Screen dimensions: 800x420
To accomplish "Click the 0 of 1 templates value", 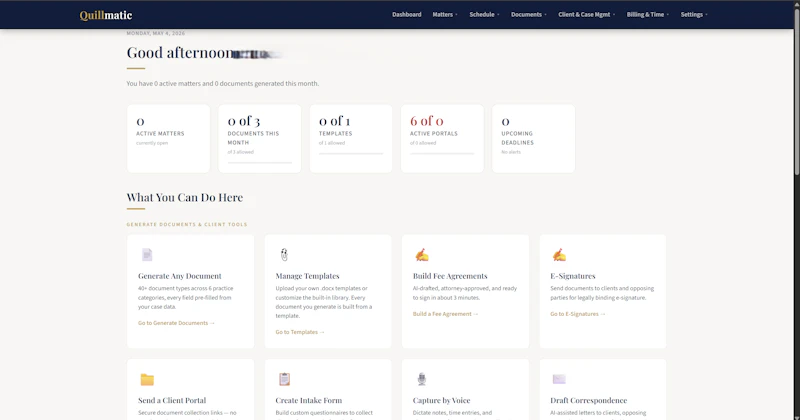I will coord(334,121).
